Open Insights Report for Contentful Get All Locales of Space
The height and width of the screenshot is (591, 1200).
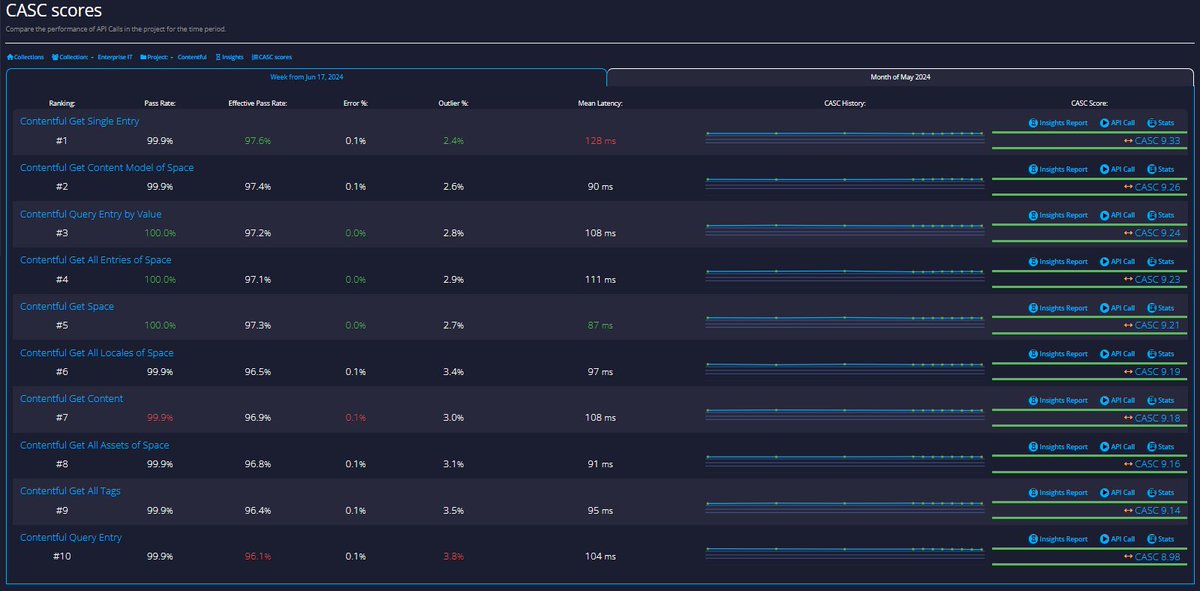[x=1058, y=354]
